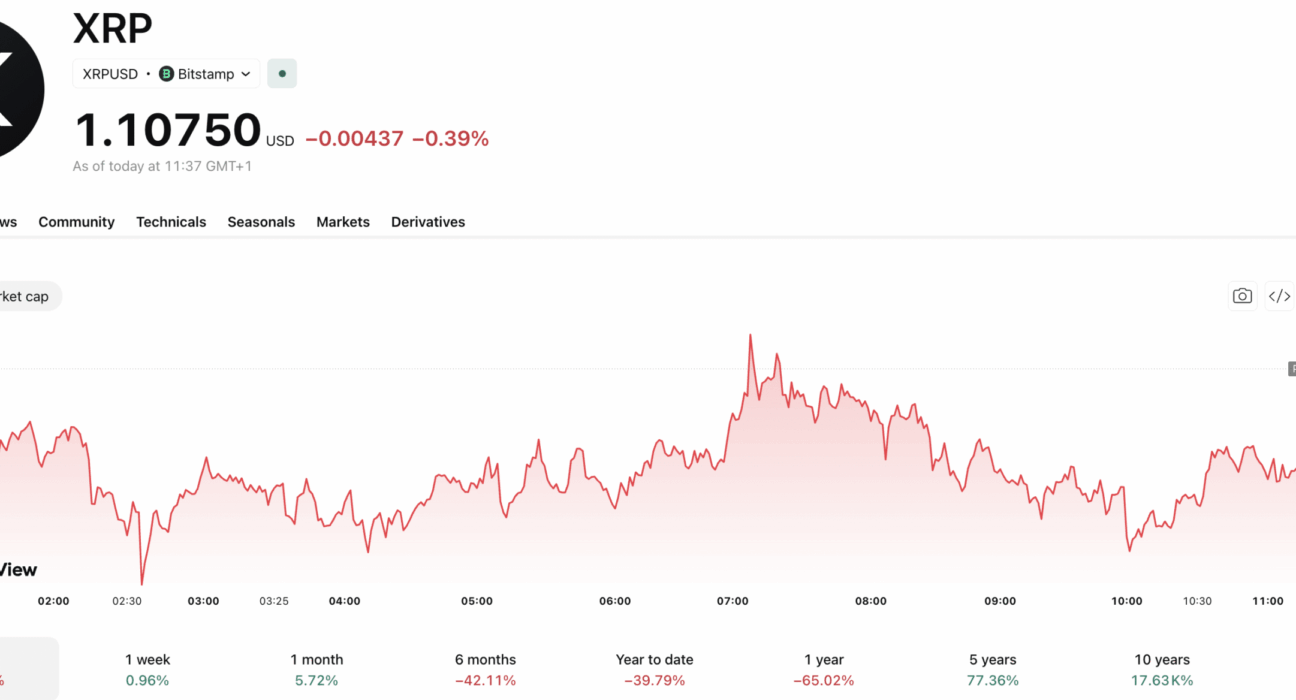Click the Bitstamp exchange logo icon
The image size is (1296, 700).
tap(166, 74)
